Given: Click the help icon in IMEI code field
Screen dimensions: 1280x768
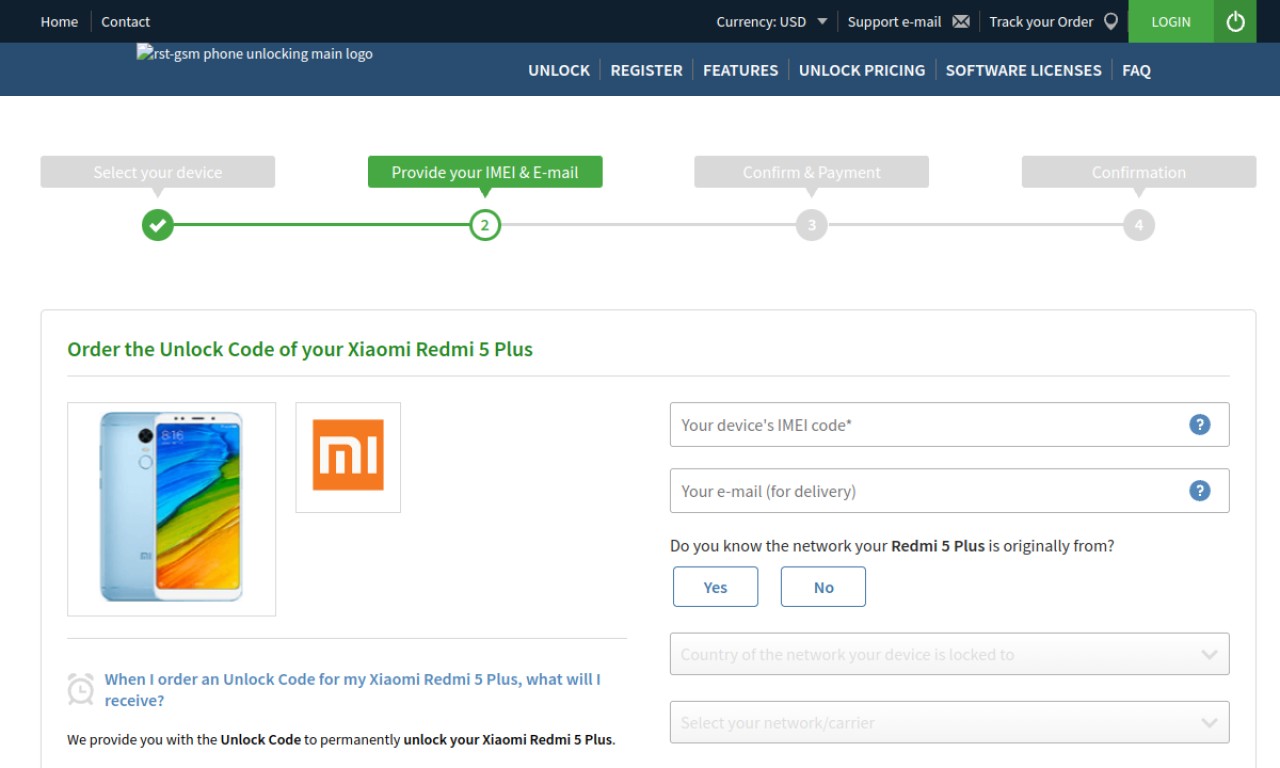Looking at the screenshot, I should click(x=1200, y=424).
